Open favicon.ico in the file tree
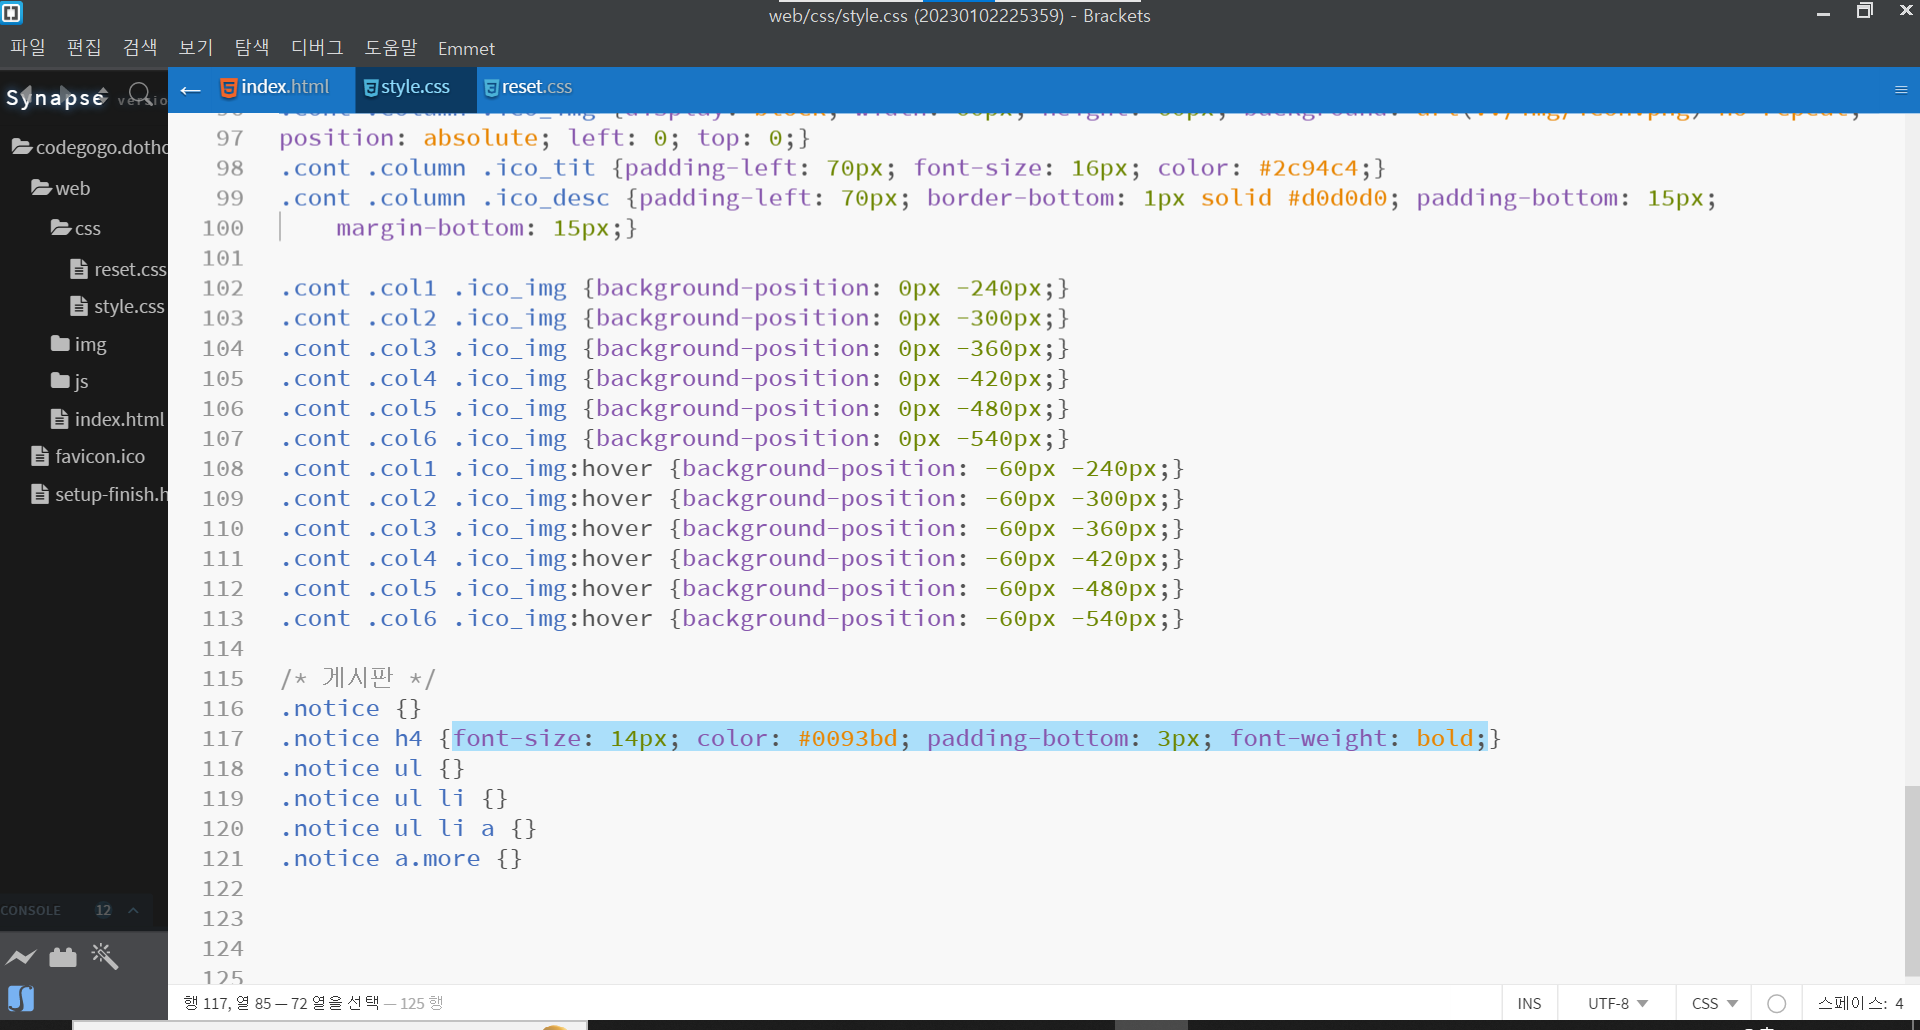Image resolution: width=1920 pixels, height=1030 pixels. click(89, 456)
